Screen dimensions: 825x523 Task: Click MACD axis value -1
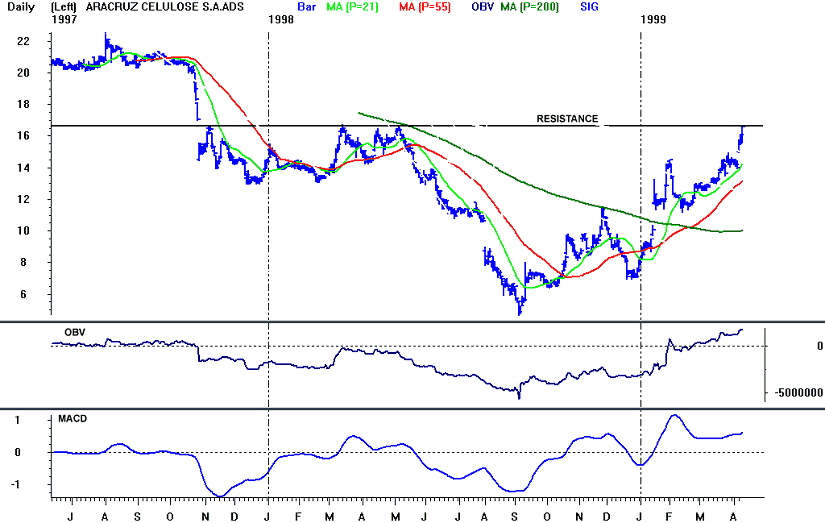(x=16, y=485)
